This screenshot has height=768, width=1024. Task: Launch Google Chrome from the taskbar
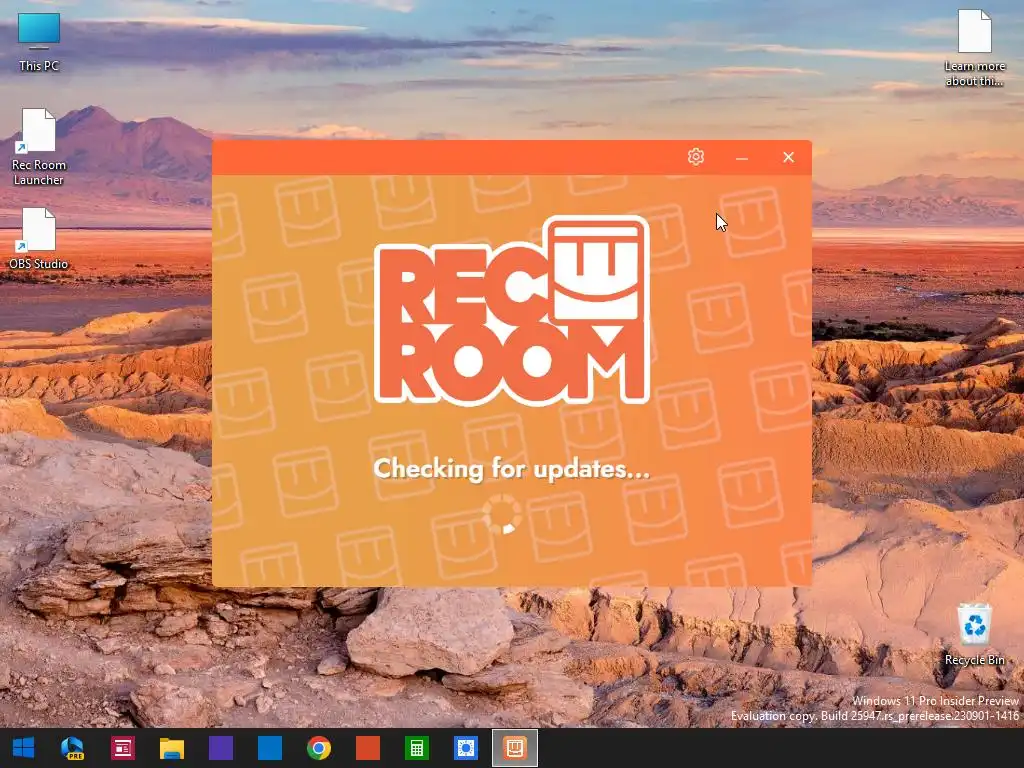click(x=319, y=748)
